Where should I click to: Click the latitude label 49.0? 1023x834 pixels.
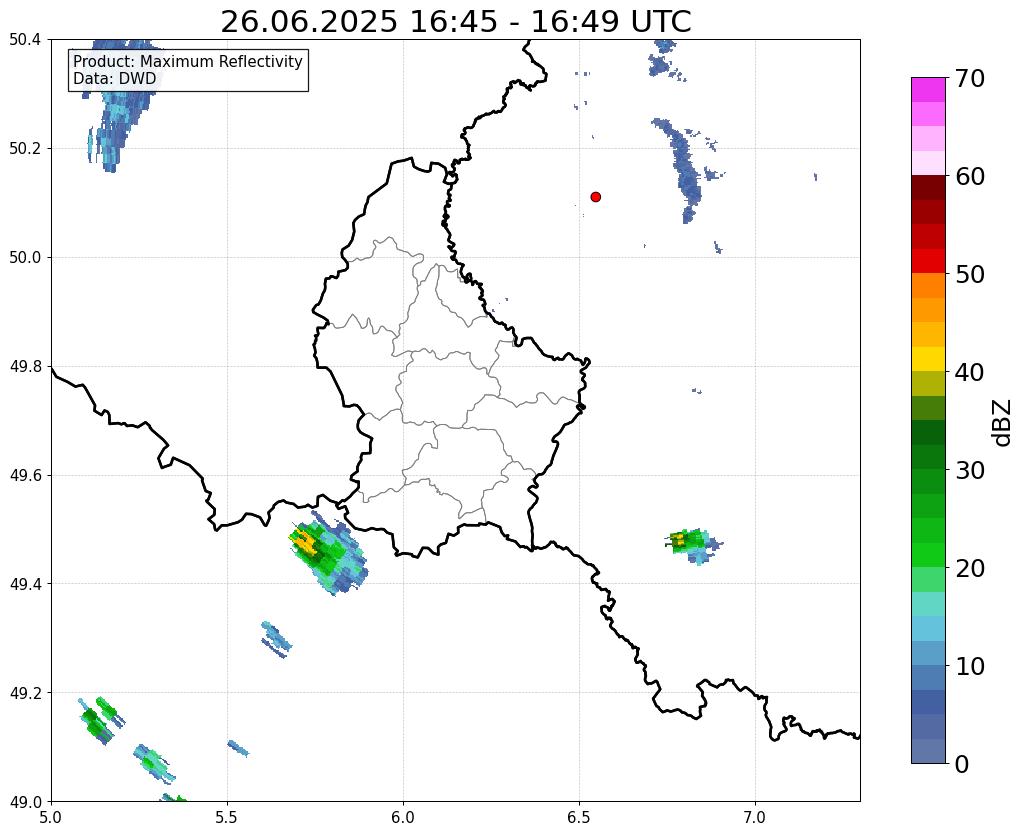25,802
